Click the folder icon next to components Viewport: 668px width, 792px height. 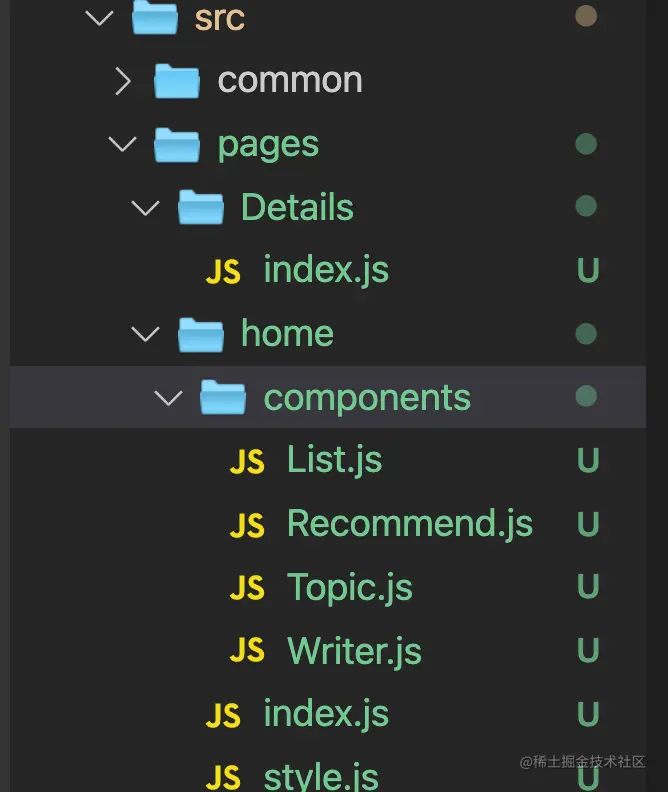point(223,398)
